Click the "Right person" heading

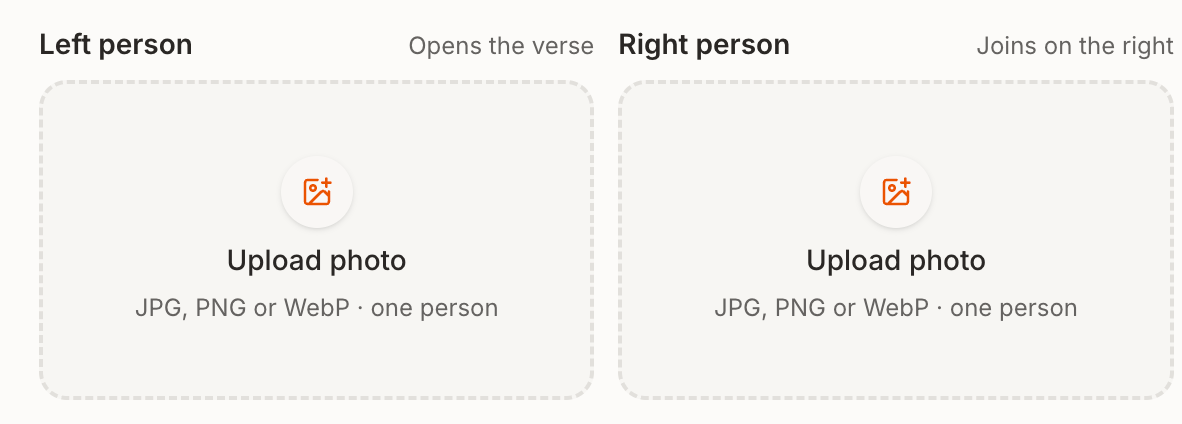pyautogui.click(x=704, y=45)
